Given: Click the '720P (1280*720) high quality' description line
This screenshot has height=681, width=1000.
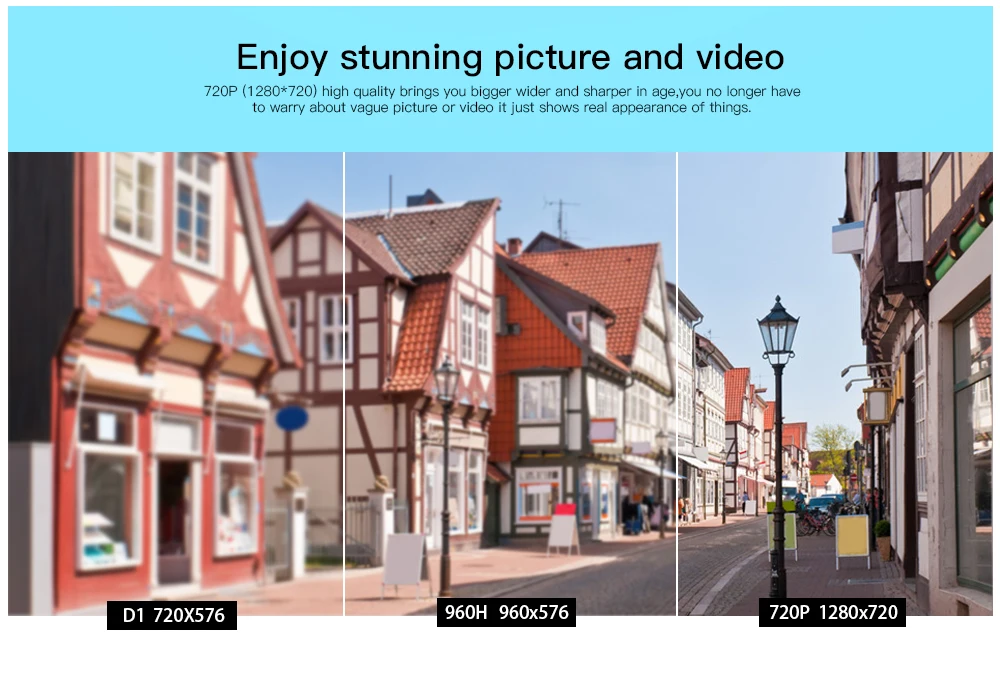Looking at the screenshot, I should click(x=502, y=91).
